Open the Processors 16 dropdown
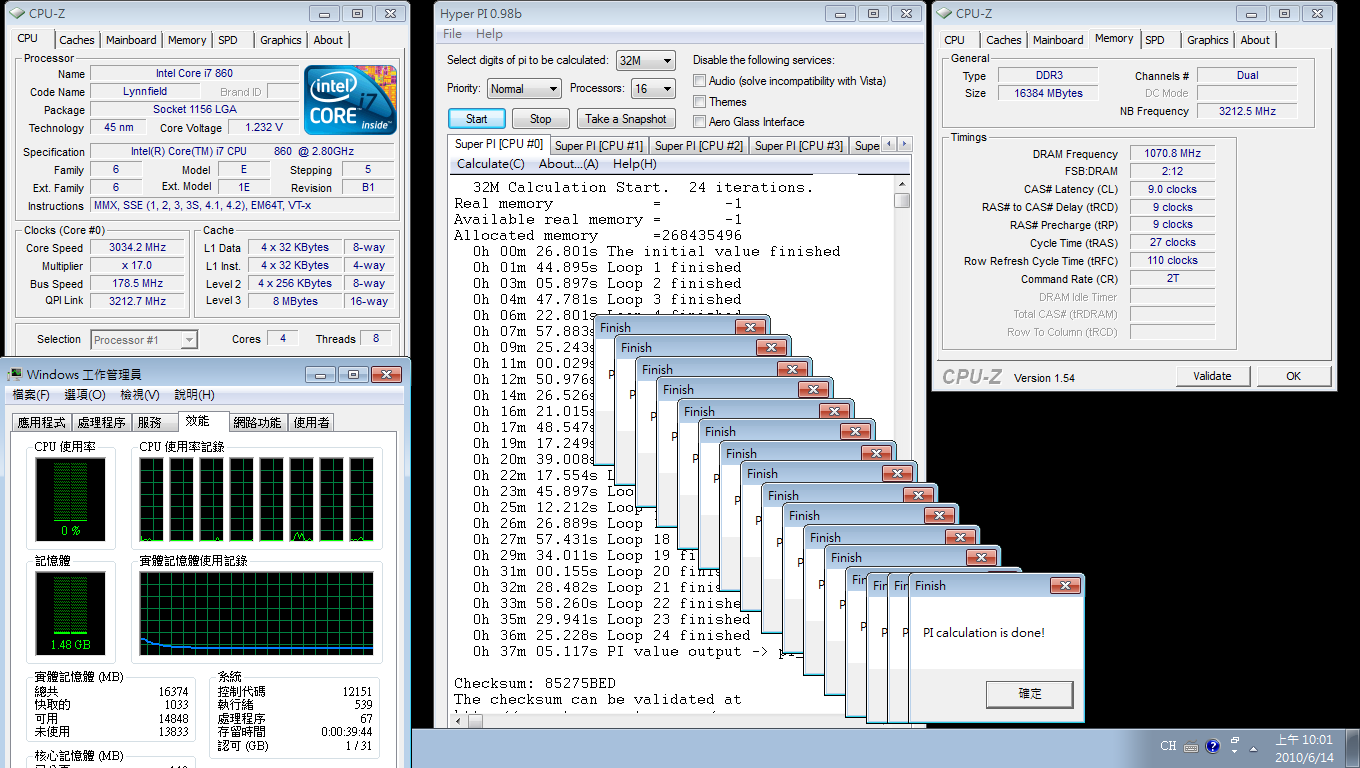Screen dimensions: 1360x768 (654, 89)
